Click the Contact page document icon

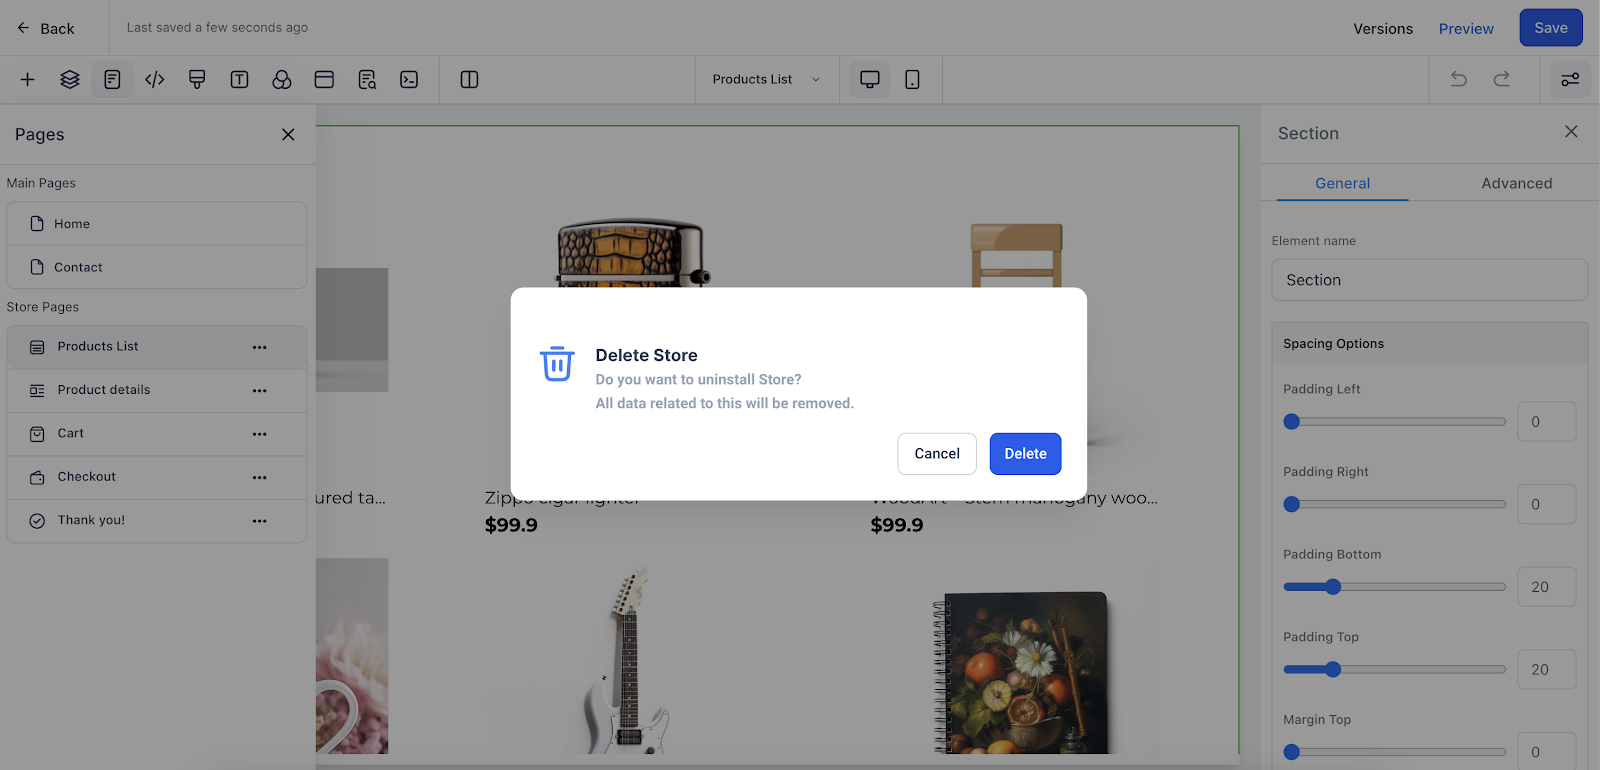pos(37,267)
